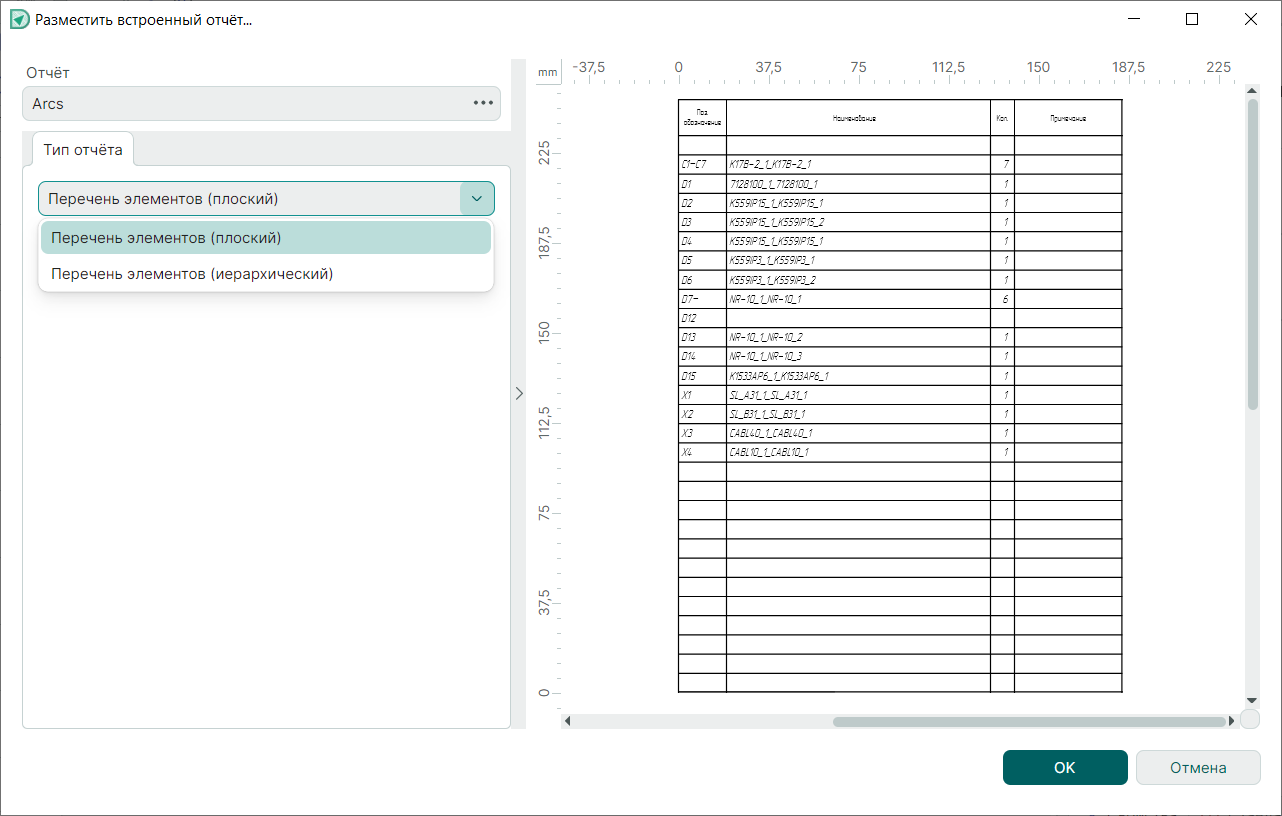Click the round button in the scrollbar corner
Viewport: 1282px width, 816px height.
coord(1250,720)
